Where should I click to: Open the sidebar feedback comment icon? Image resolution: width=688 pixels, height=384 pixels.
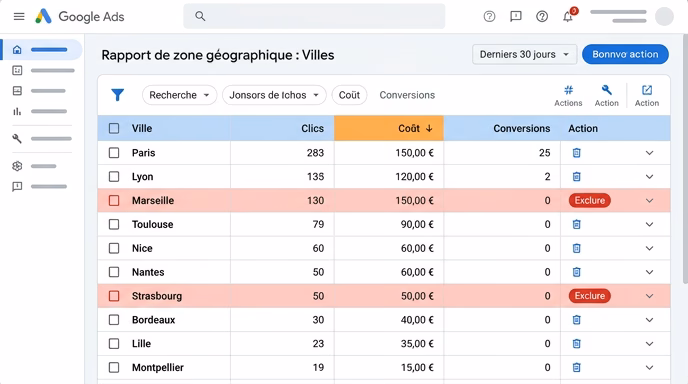coord(17,187)
